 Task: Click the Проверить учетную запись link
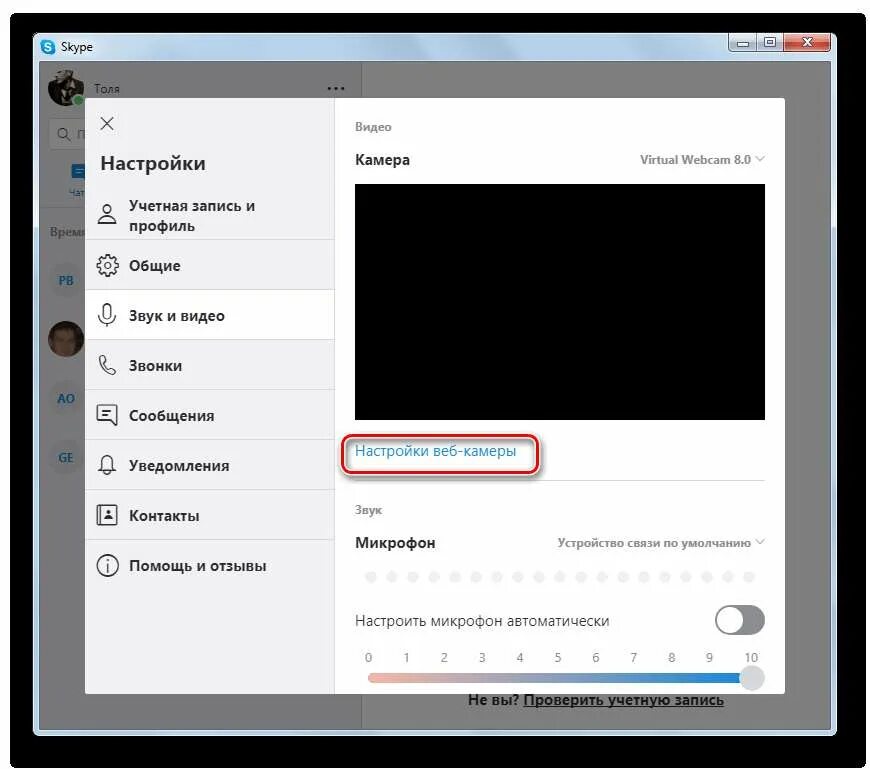(x=624, y=700)
